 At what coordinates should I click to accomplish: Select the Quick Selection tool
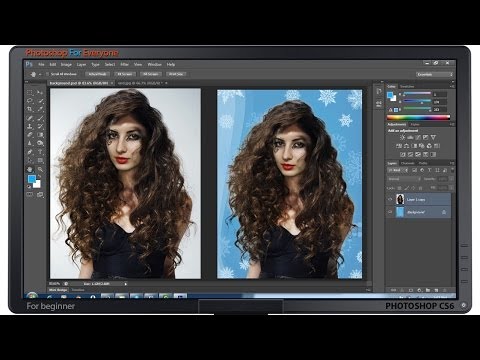(40, 101)
